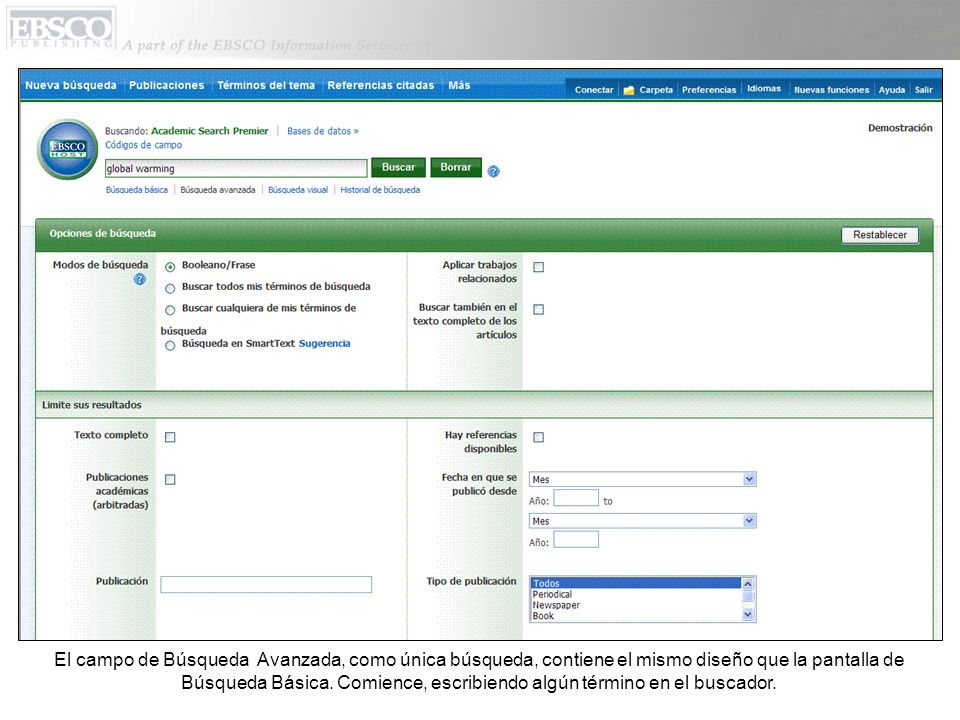Focus the global warming search field

236,168
